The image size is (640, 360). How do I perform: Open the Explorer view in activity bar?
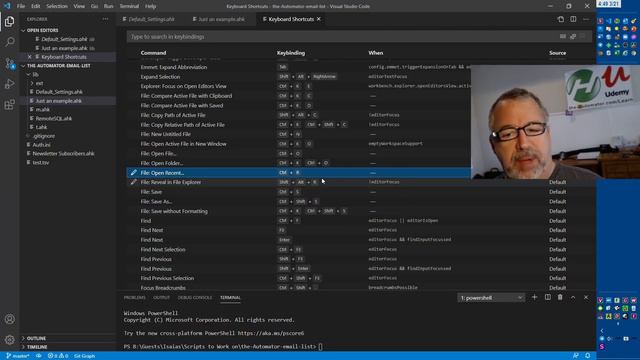pyautogui.click(x=9, y=21)
